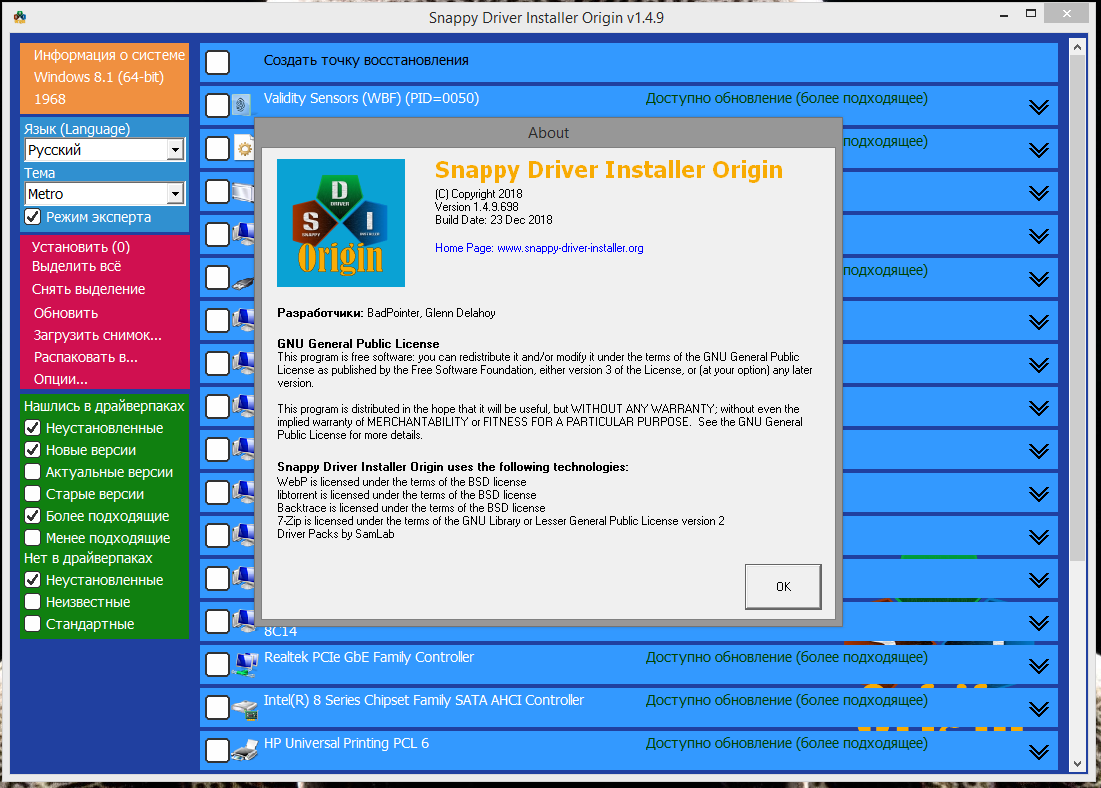
Task: Select the Validity Sensors (WBF) driver checkbox
Action: point(218,105)
